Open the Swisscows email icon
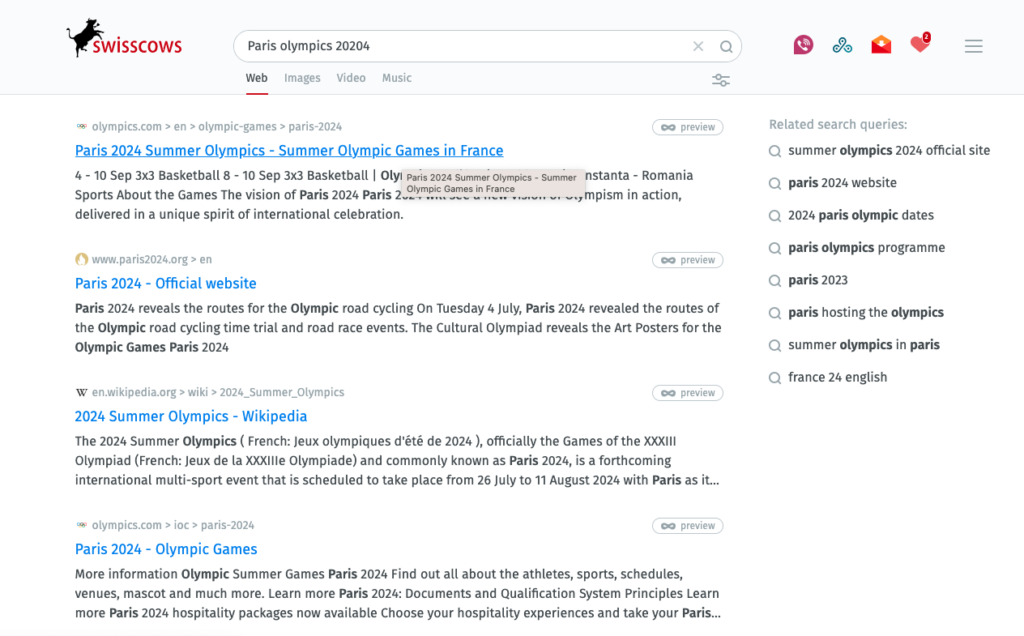The height and width of the screenshot is (636, 1024). coord(881,45)
